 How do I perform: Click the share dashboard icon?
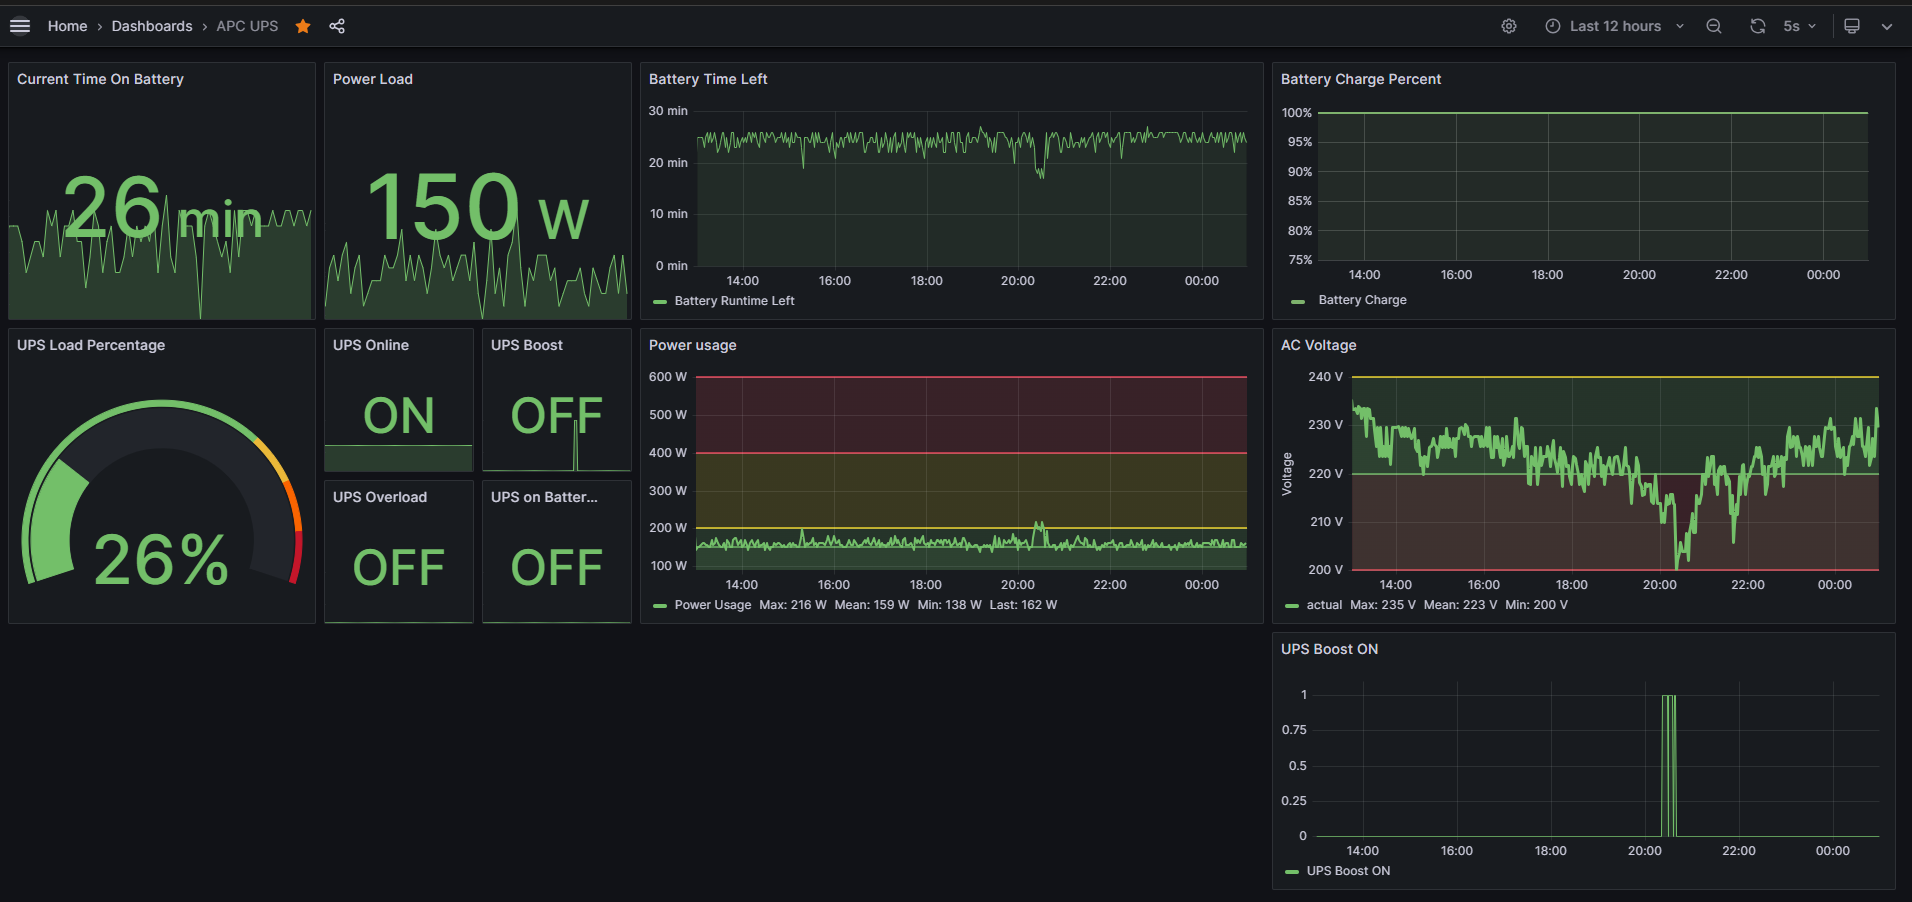coord(337,26)
